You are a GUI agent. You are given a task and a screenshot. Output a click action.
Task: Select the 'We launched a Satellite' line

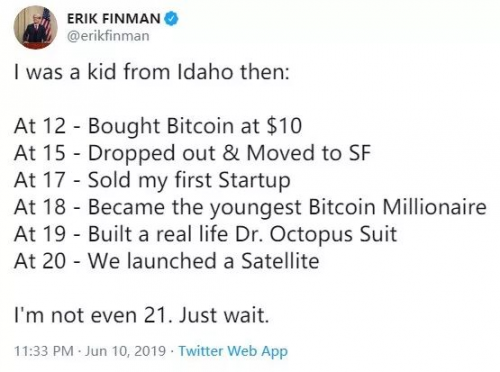point(167,261)
